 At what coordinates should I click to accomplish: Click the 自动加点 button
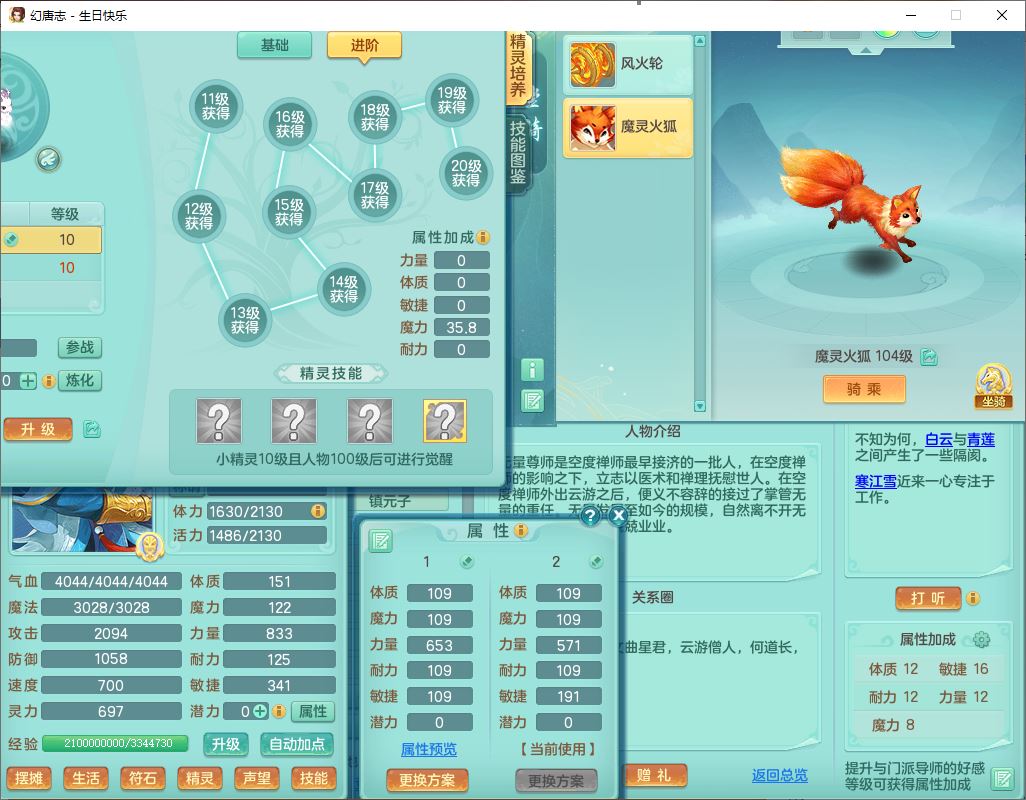pyautogui.click(x=297, y=744)
